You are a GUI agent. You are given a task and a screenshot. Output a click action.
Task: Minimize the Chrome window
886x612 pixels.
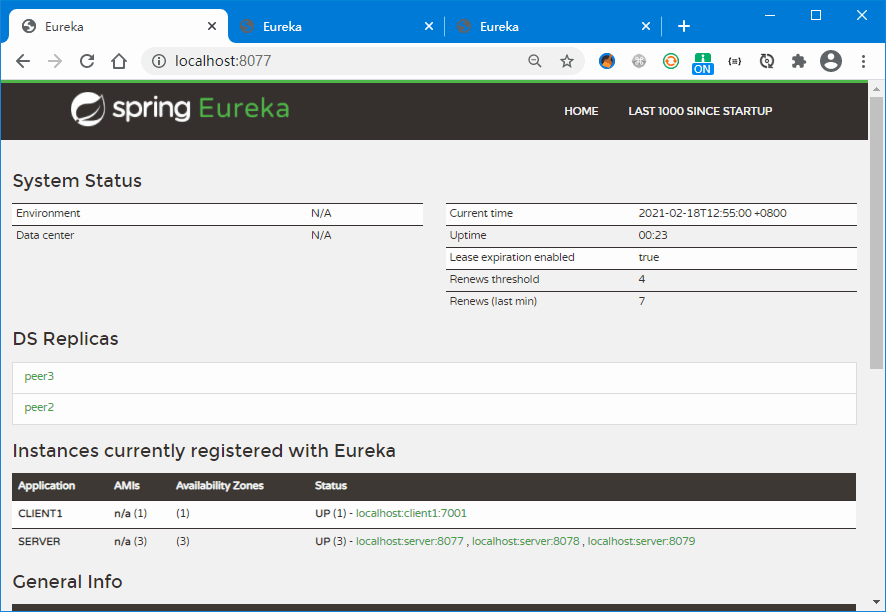tap(770, 15)
